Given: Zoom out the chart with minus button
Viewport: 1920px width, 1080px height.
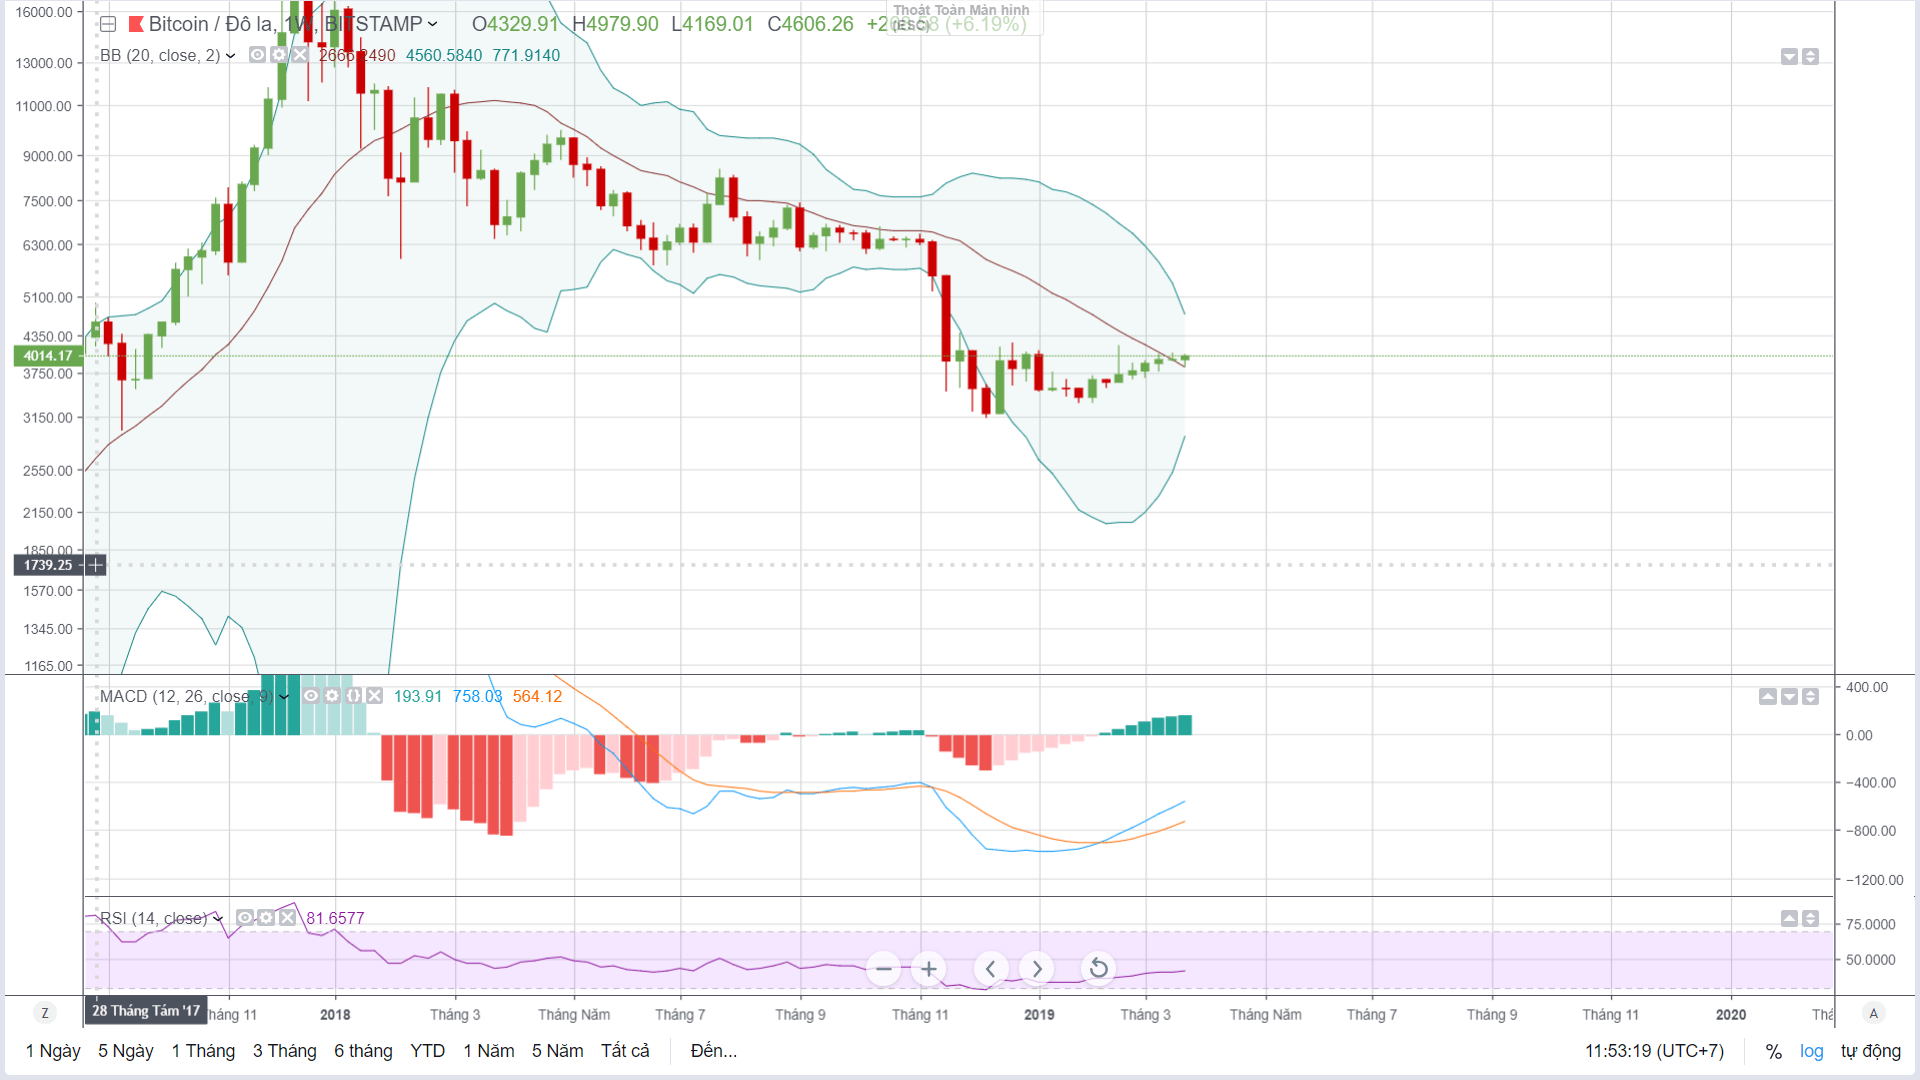Looking at the screenshot, I should click(884, 968).
